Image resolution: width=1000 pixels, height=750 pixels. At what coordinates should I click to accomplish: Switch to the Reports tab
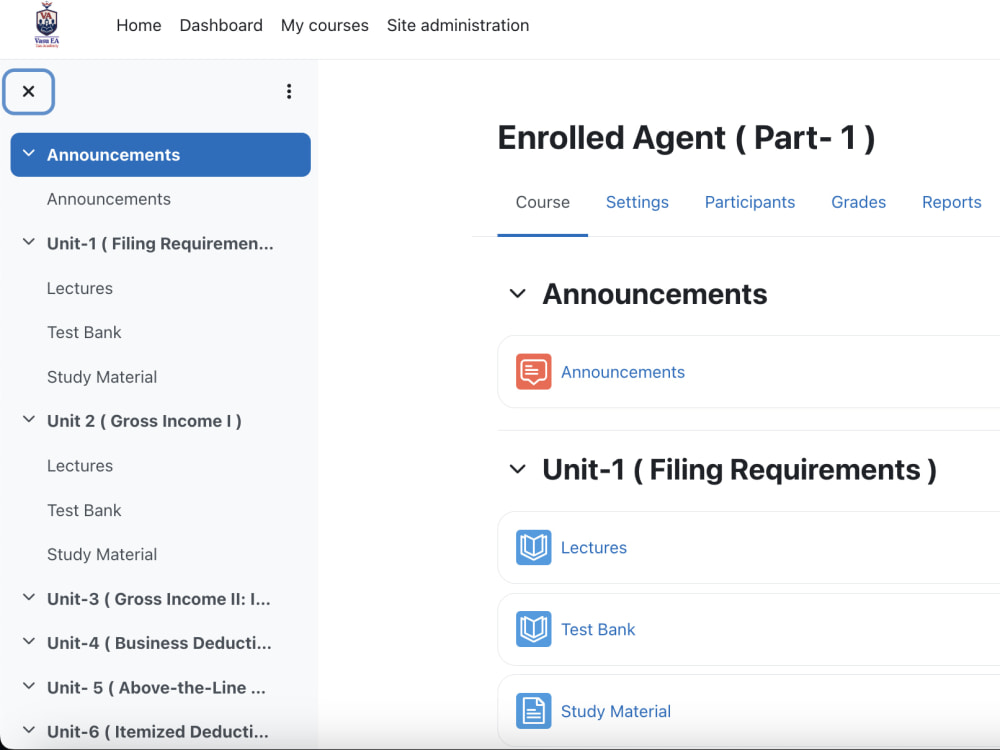(952, 203)
